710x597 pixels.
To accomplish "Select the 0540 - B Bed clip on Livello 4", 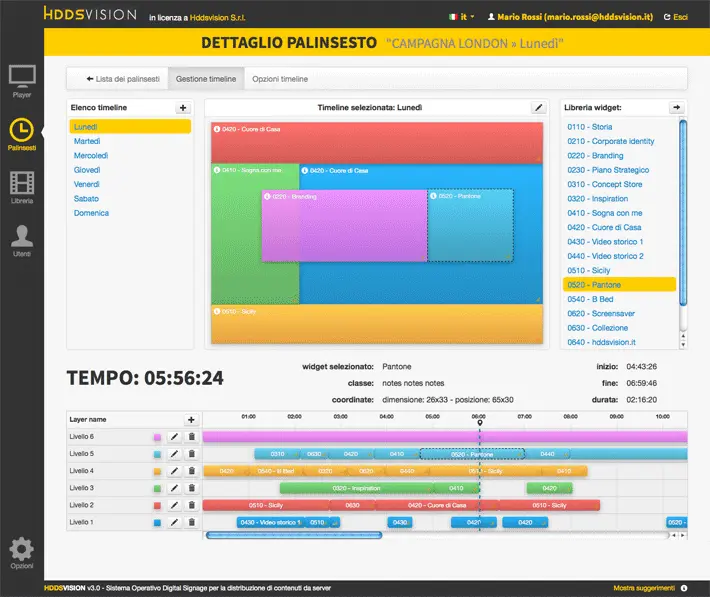I will click(x=275, y=471).
